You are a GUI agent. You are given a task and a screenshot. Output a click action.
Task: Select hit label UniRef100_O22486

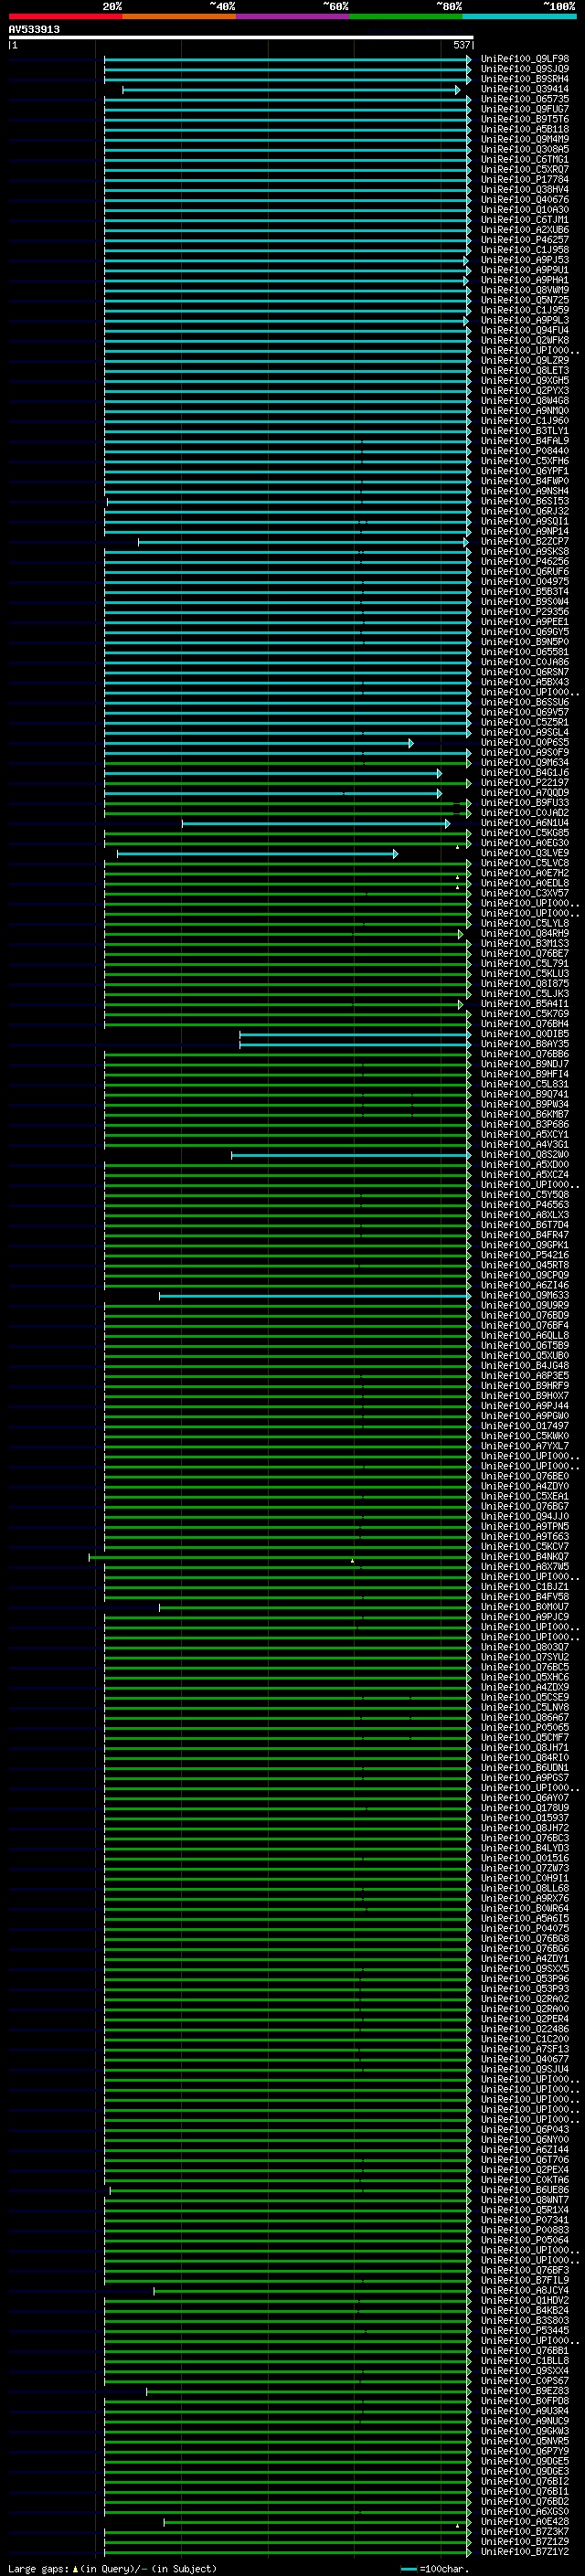tap(524, 2030)
